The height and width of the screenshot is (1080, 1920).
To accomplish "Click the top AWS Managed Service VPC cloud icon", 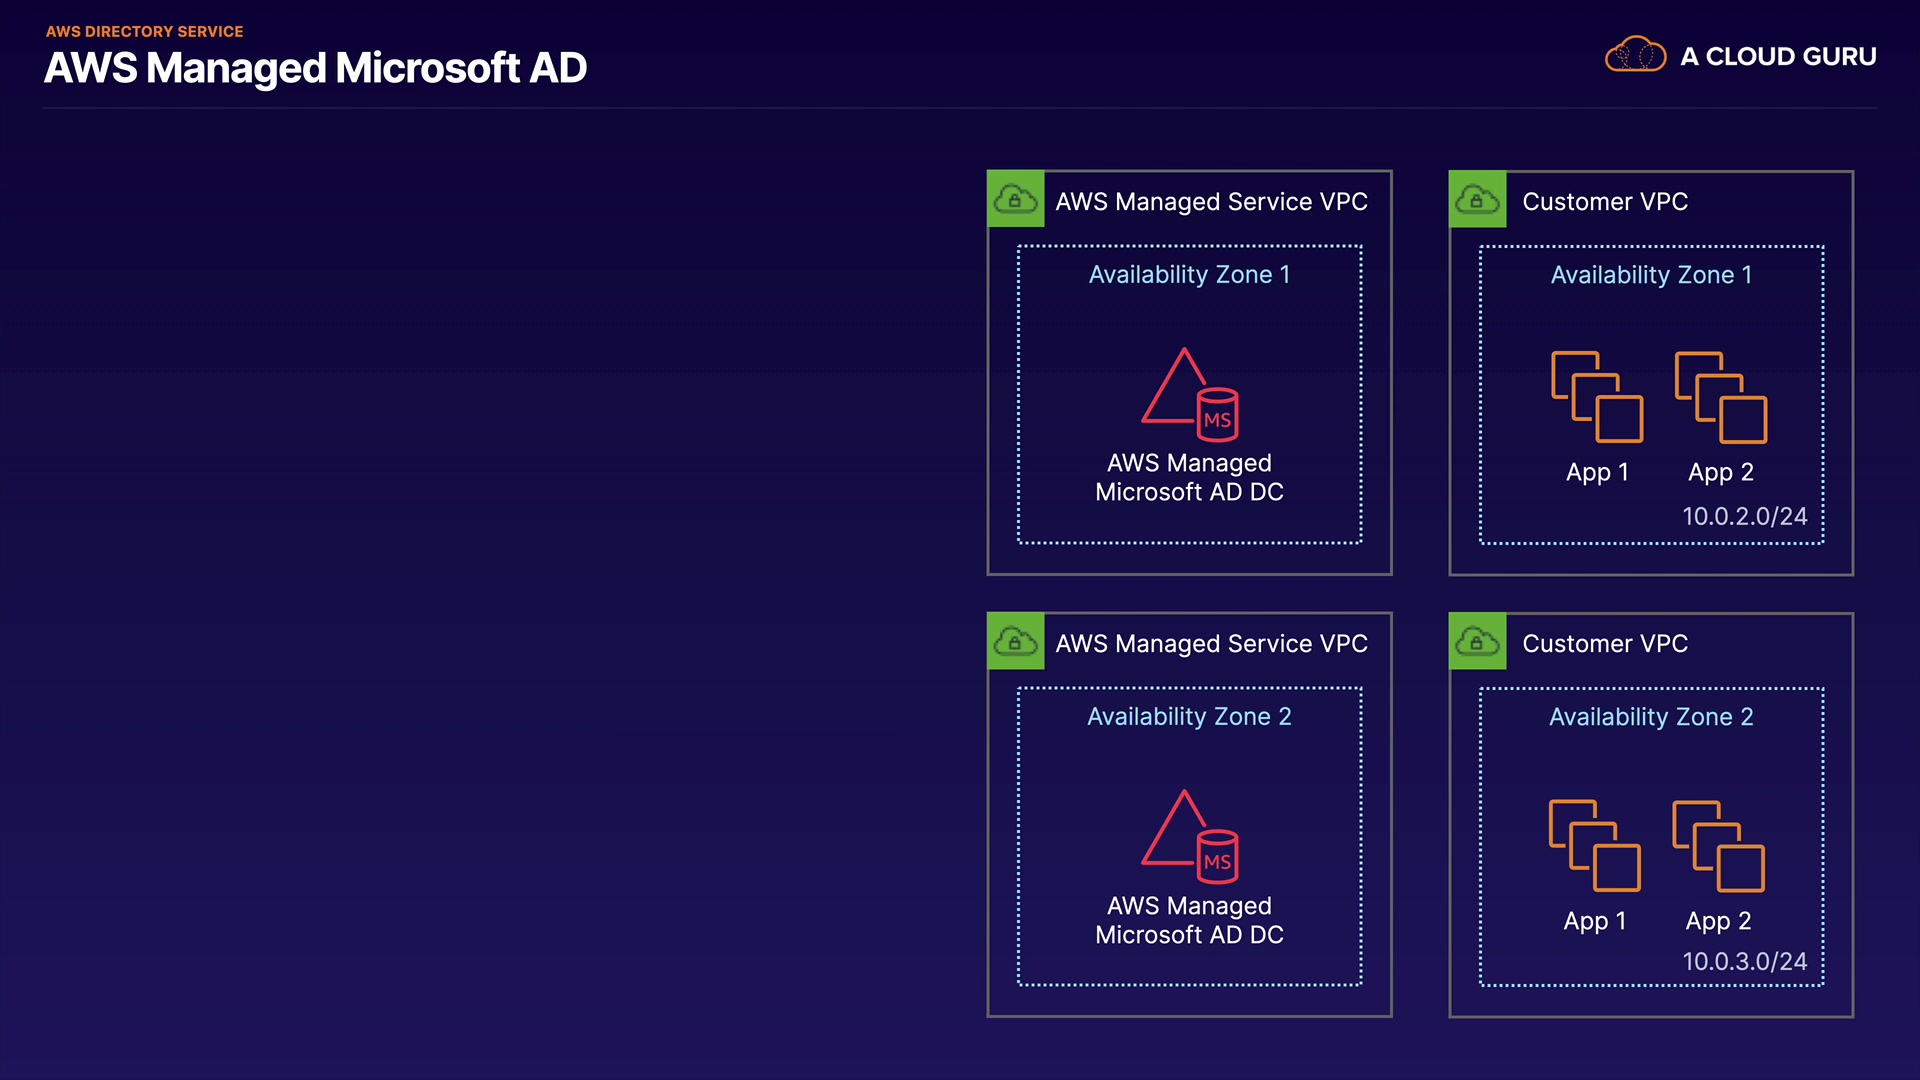I will (1016, 200).
